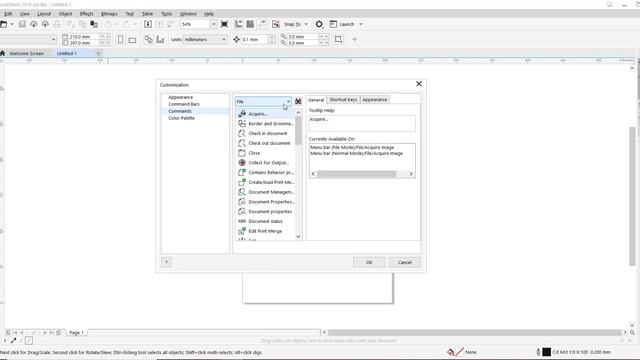Select Color Palette in the left tree

click(x=182, y=118)
